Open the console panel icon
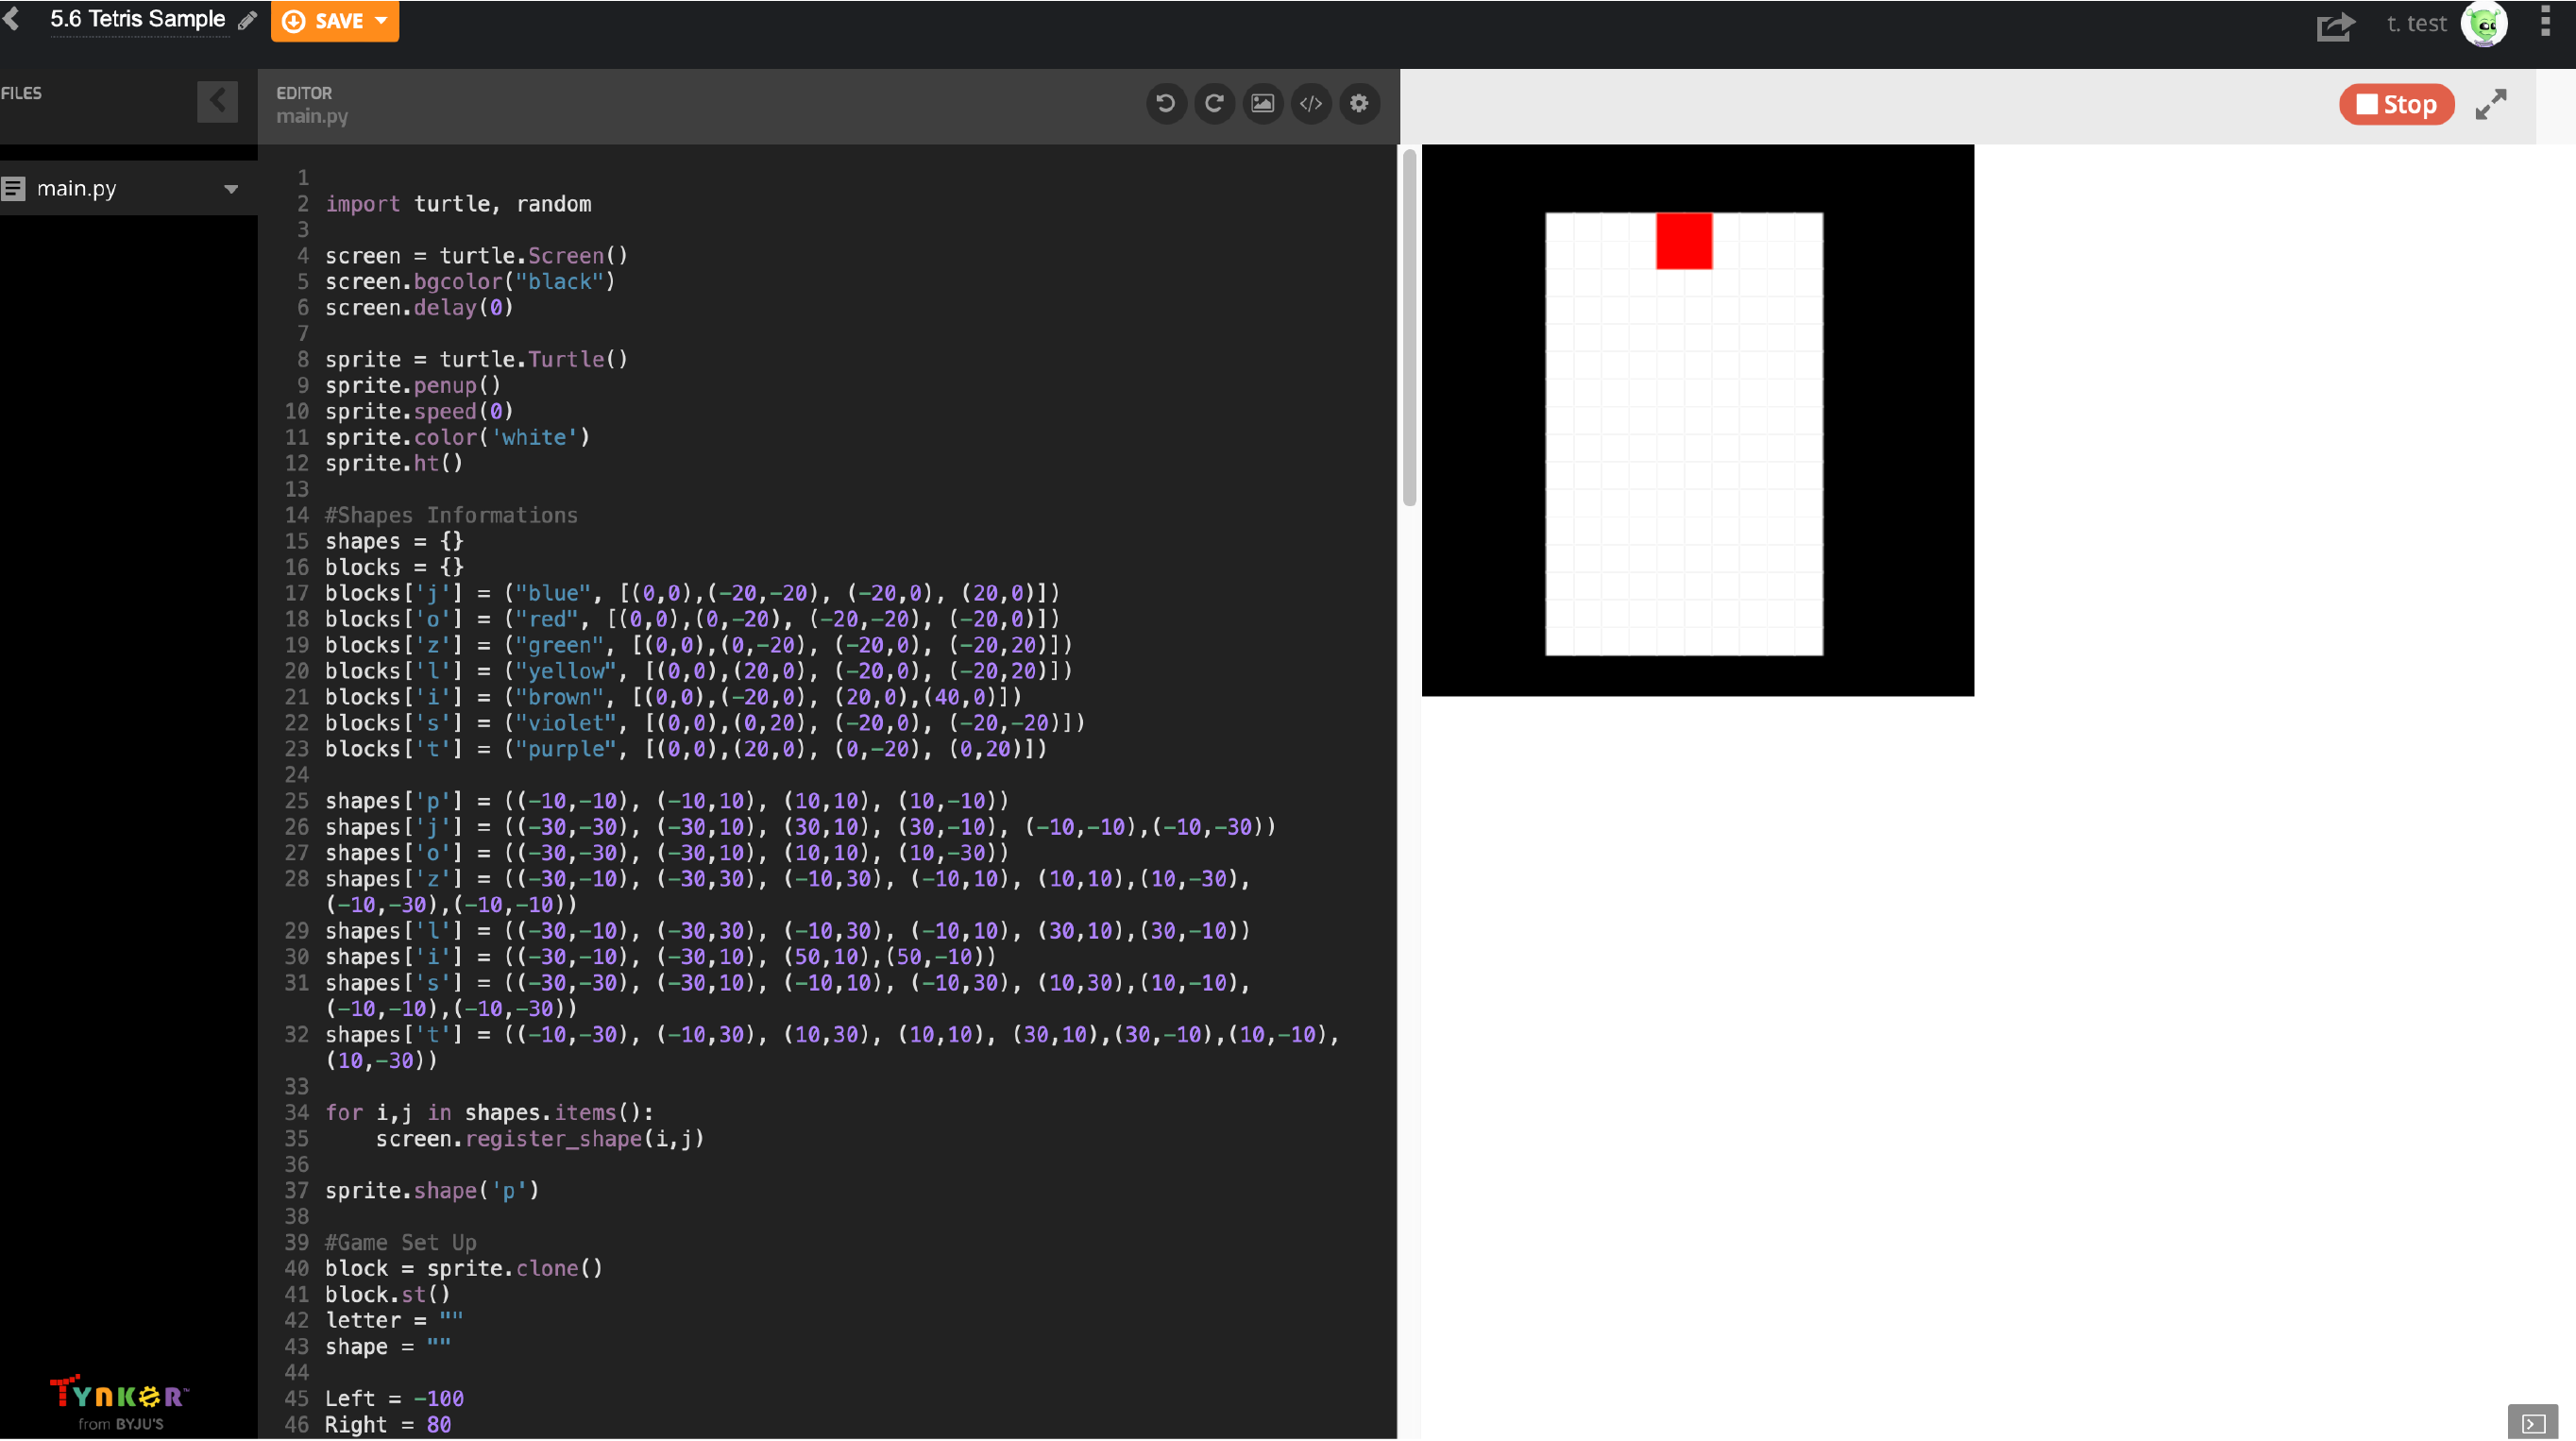 [2533, 1423]
